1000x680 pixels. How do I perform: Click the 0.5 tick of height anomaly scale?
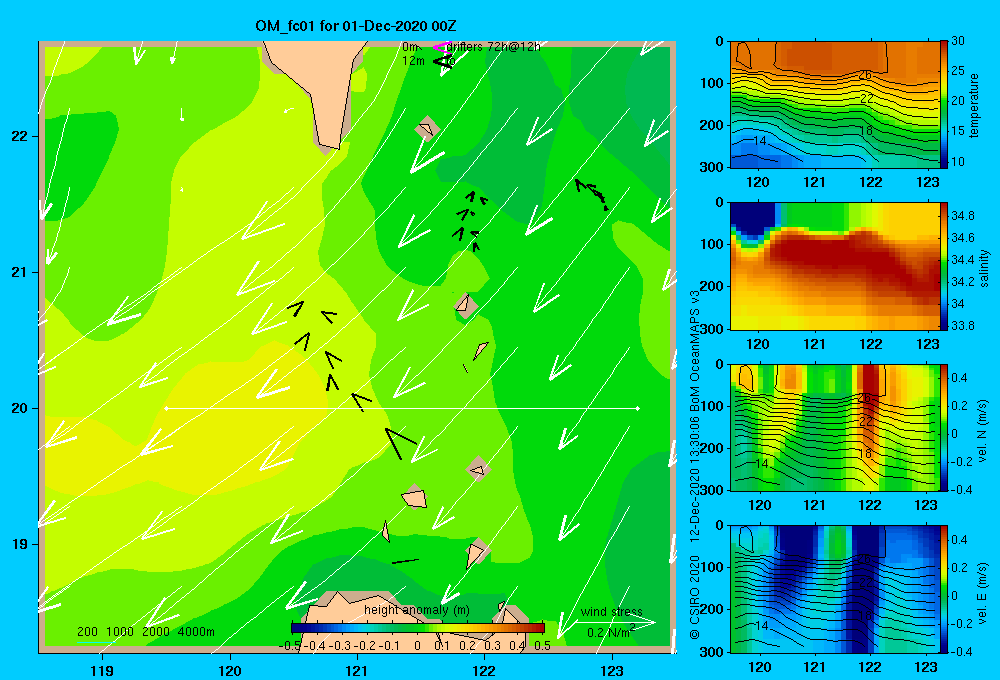(543, 646)
